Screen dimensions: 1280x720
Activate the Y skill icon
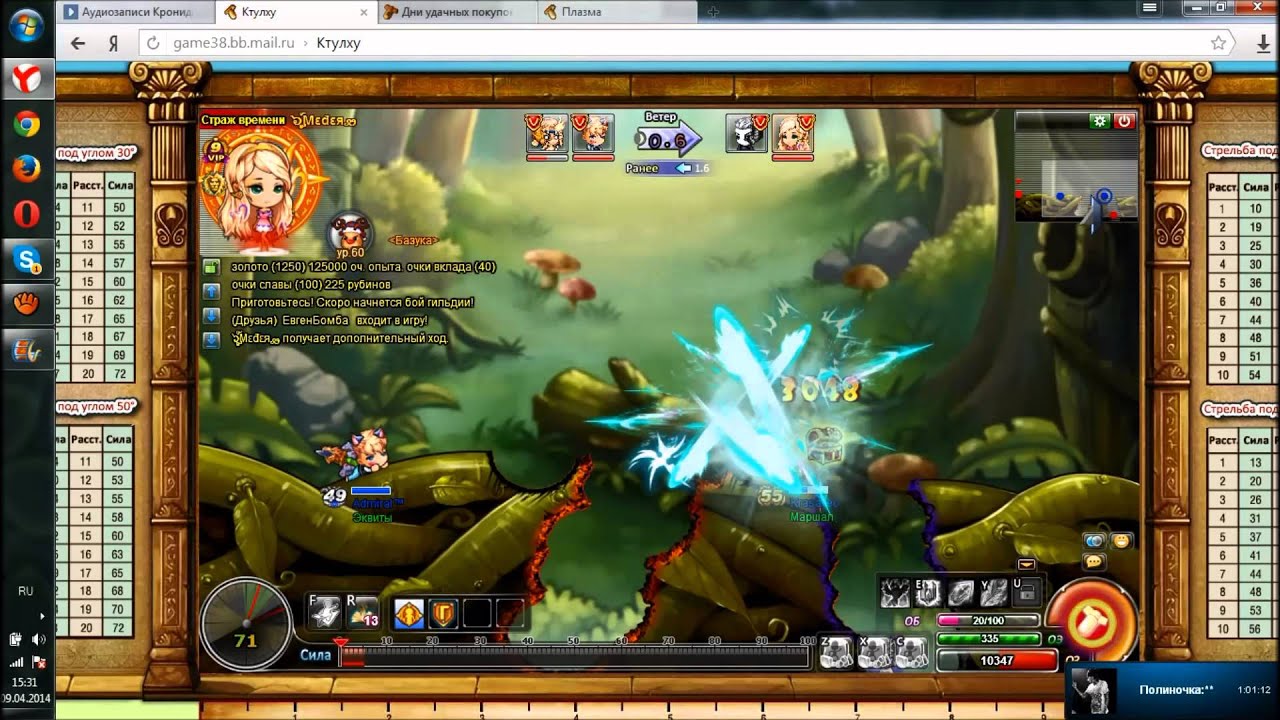point(994,593)
